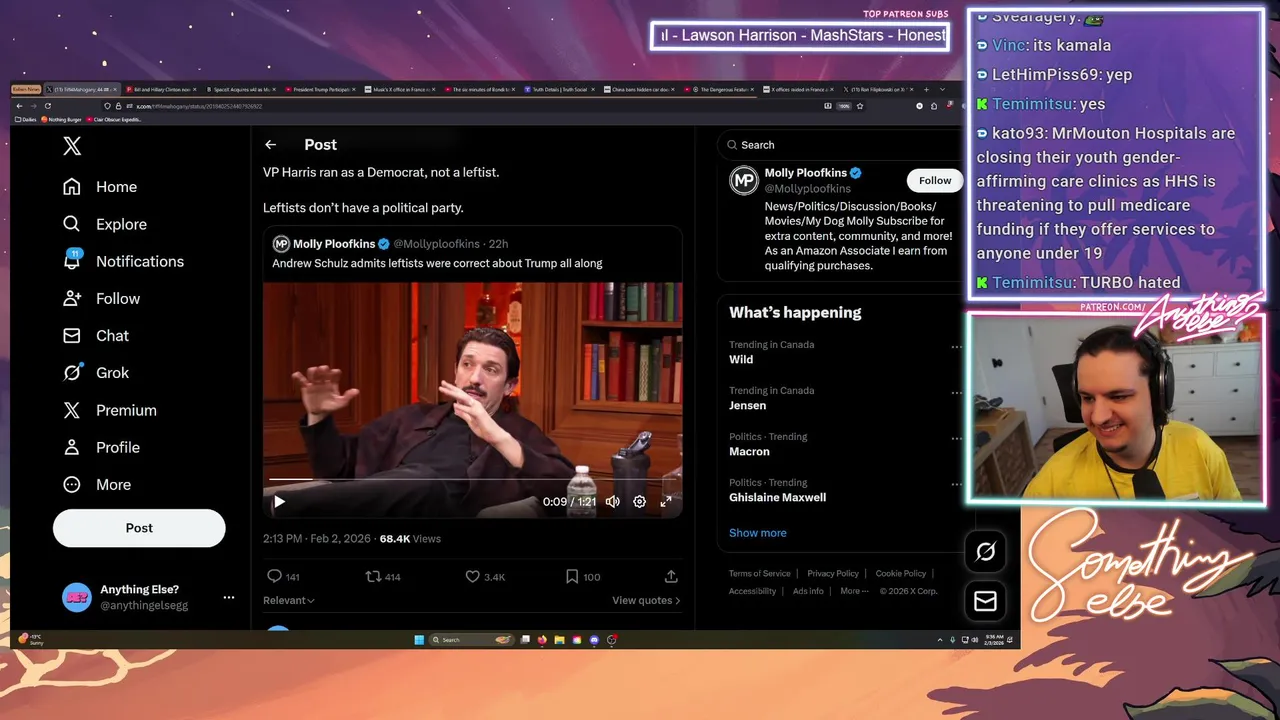Open options dots for Macron trend
Image resolution: width=1280 pixels, height=720 pixels.
pyautogui.click(x=956, y=439)
